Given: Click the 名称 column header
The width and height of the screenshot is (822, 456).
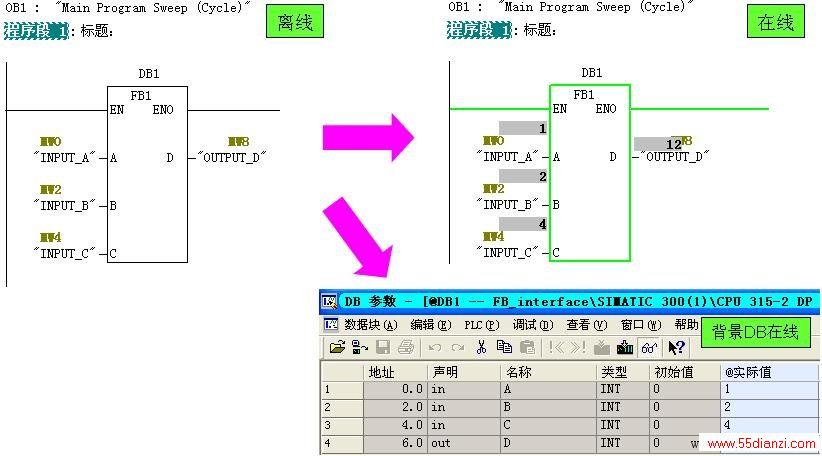Looking at the screenshot, I should point(549,372).
